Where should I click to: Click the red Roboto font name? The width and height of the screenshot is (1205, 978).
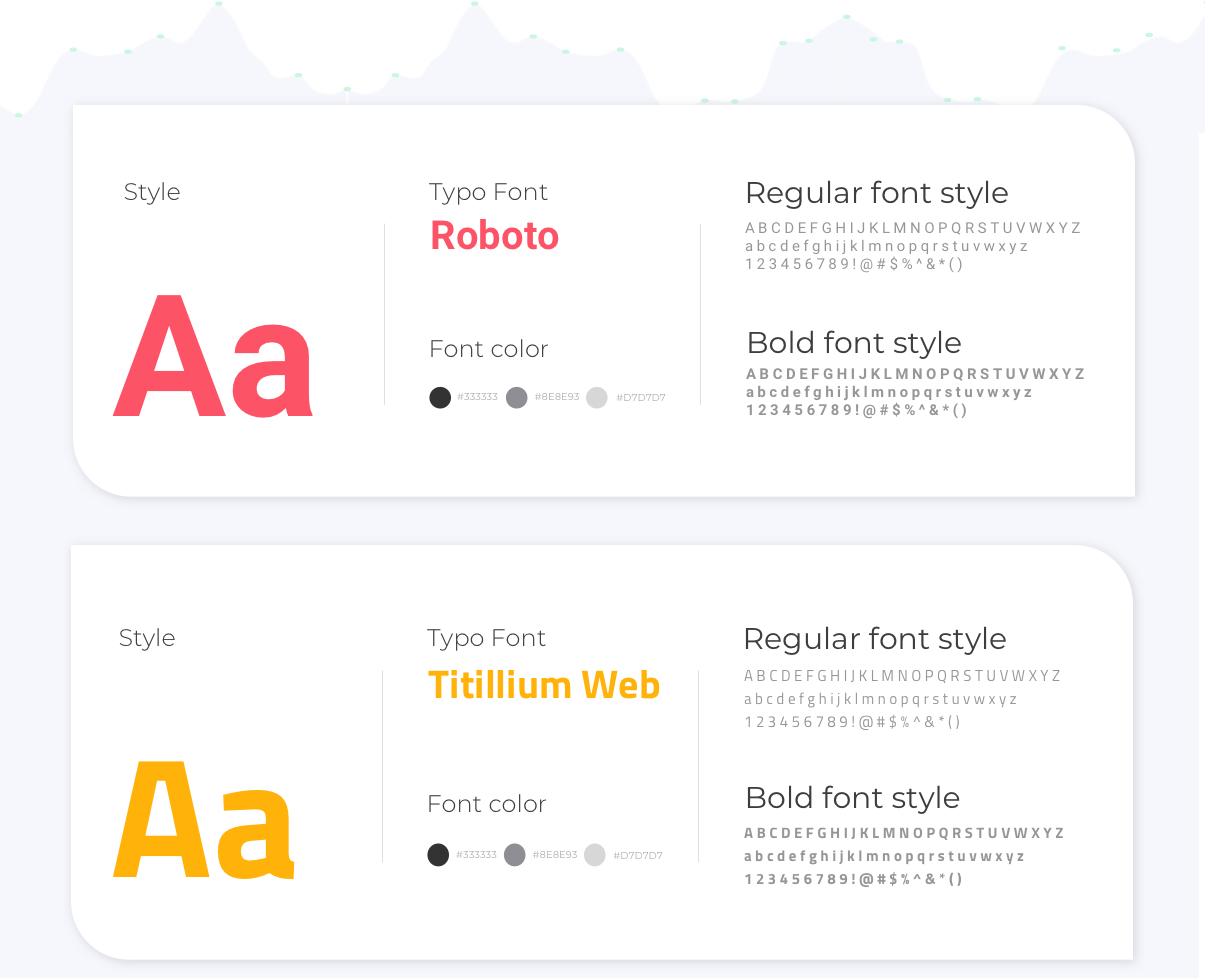[x=495, y=236]
